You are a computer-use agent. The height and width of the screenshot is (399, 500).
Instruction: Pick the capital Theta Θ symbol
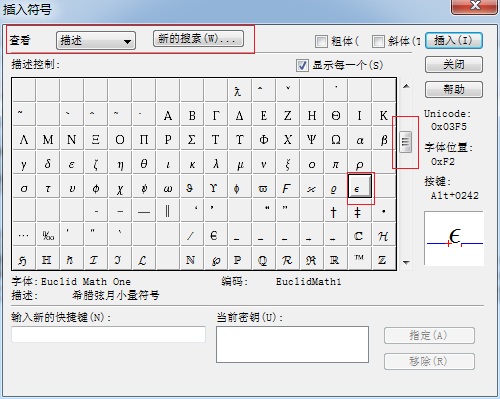point(336,115)
